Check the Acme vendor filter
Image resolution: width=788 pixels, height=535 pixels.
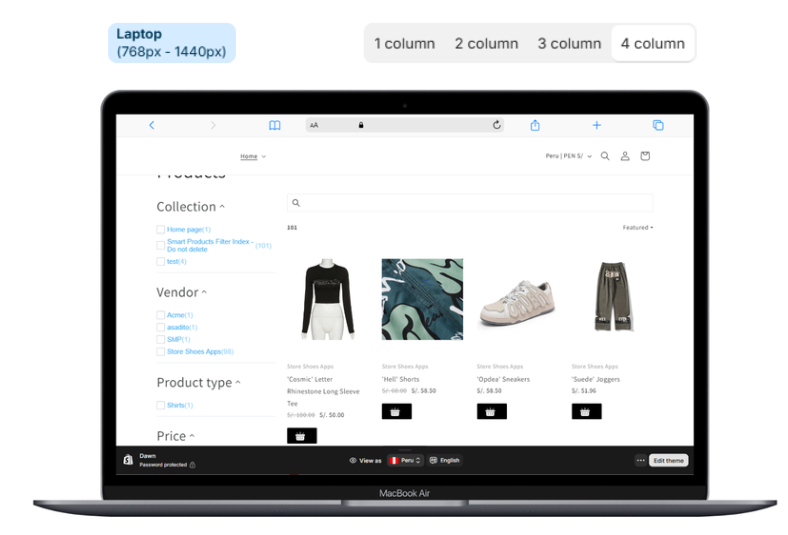coord(160,315)
